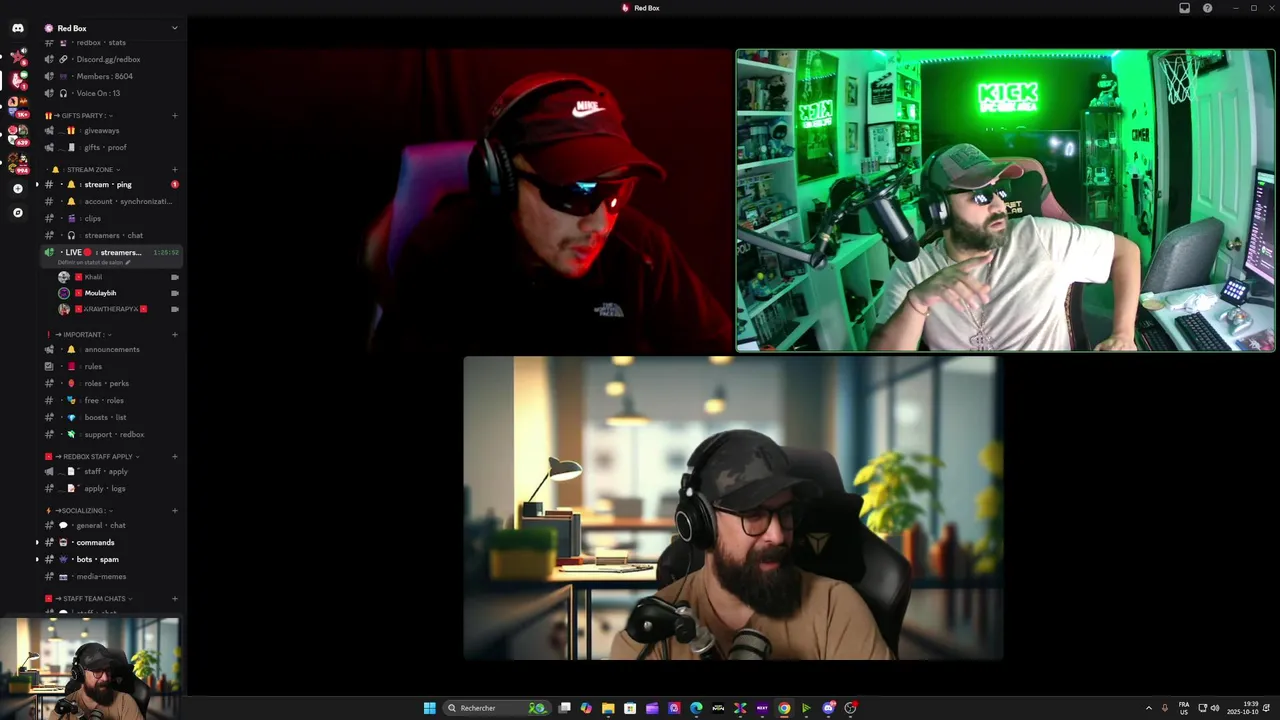
Task: Open Microsoft Edge from the taskbar
Action: [696, 708]
